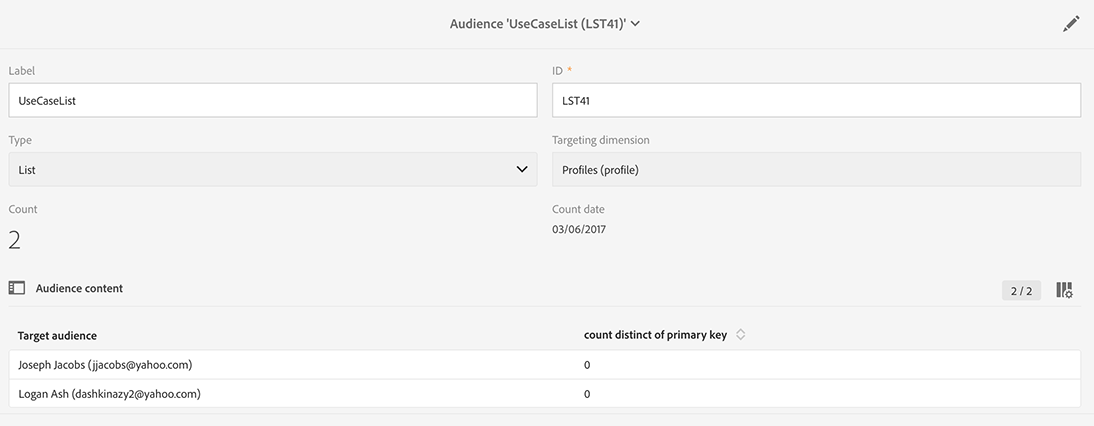Click the Label field containing UseCaseList
Screen dimensions: 1094x426
click(272, 100)
